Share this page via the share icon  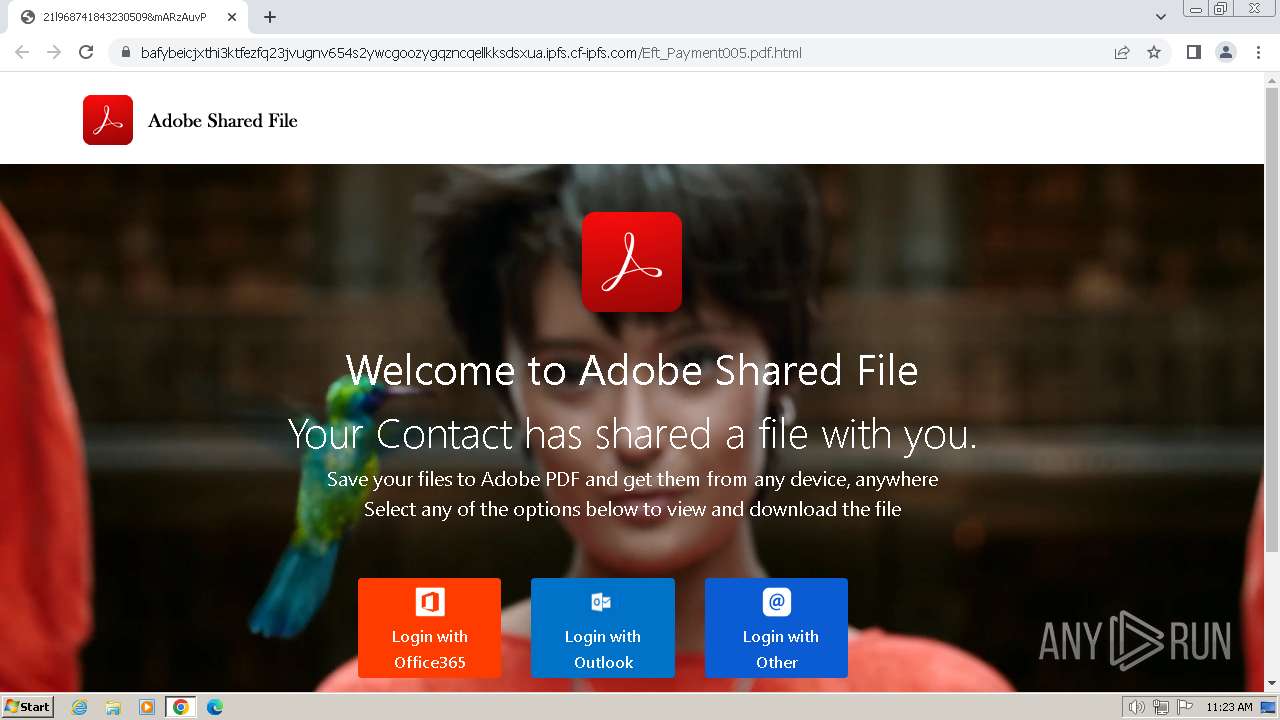click(x=1122, y=53)
